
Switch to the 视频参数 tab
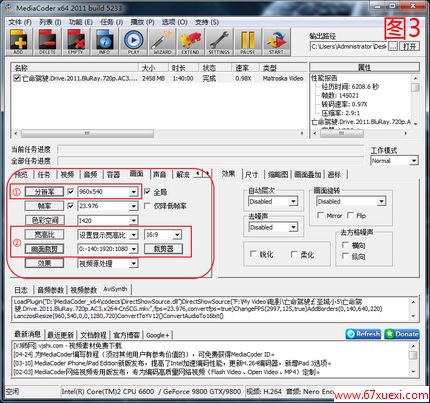coord(84,290)
